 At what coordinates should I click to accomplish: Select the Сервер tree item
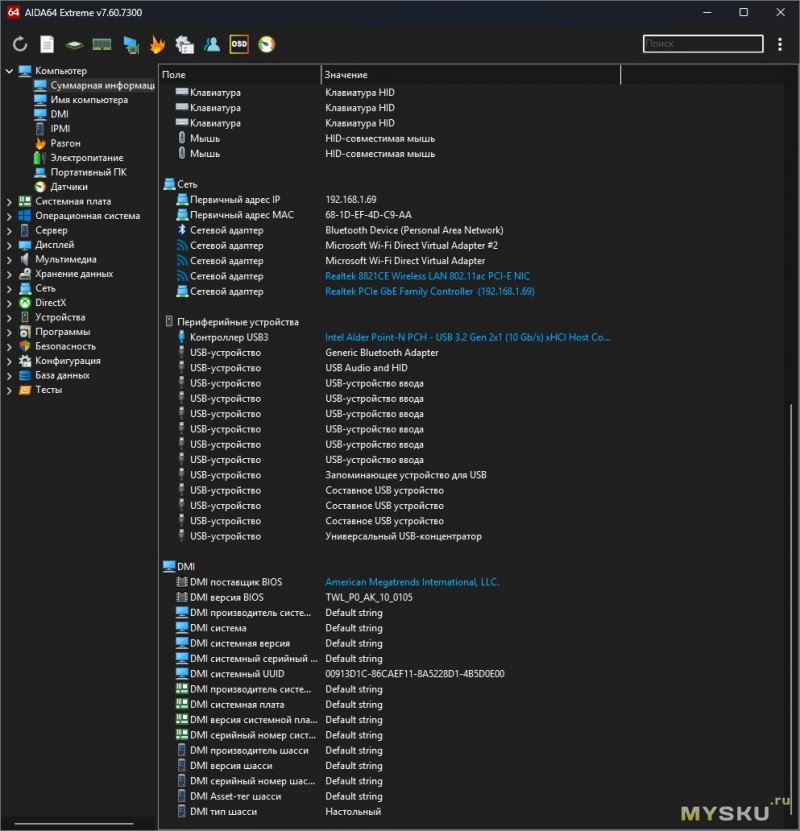[x=51, y=230]
